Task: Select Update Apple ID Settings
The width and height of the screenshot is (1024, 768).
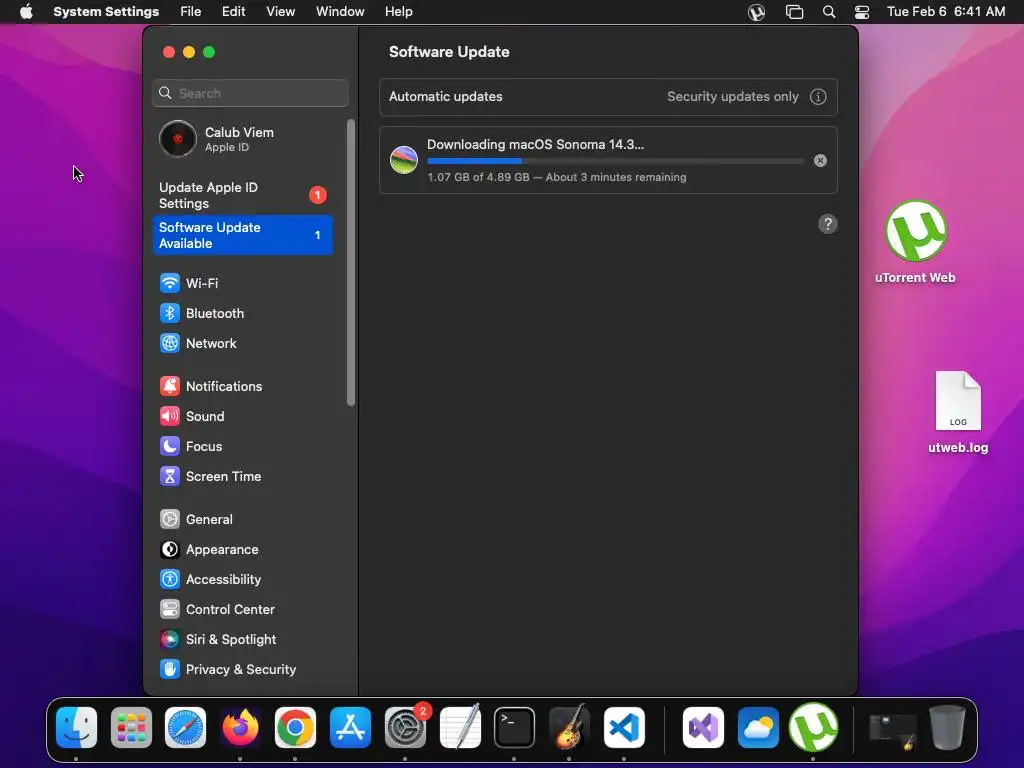Action: click(243, 195)
